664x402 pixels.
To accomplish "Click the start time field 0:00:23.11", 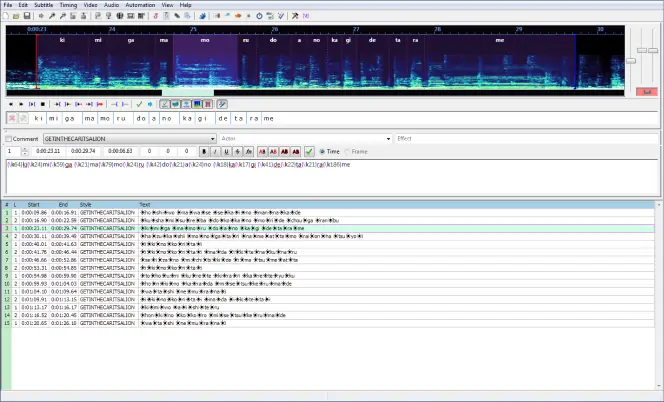I will coord(48,151).
